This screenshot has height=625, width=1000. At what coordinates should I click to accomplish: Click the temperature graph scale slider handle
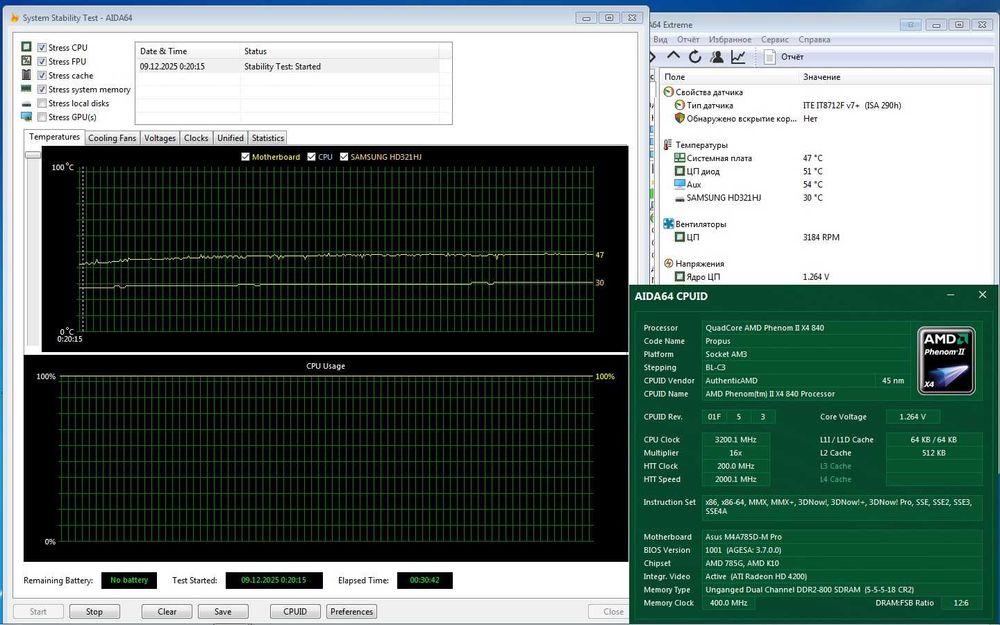click(33, 155)
